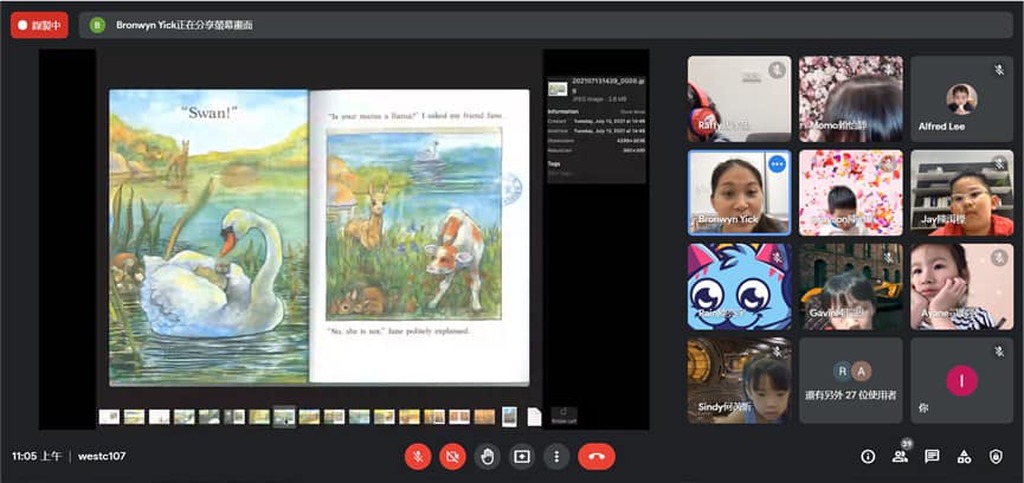Unmute your microphone in the call bar
1024x483 pixels.
tap(418, 457)
